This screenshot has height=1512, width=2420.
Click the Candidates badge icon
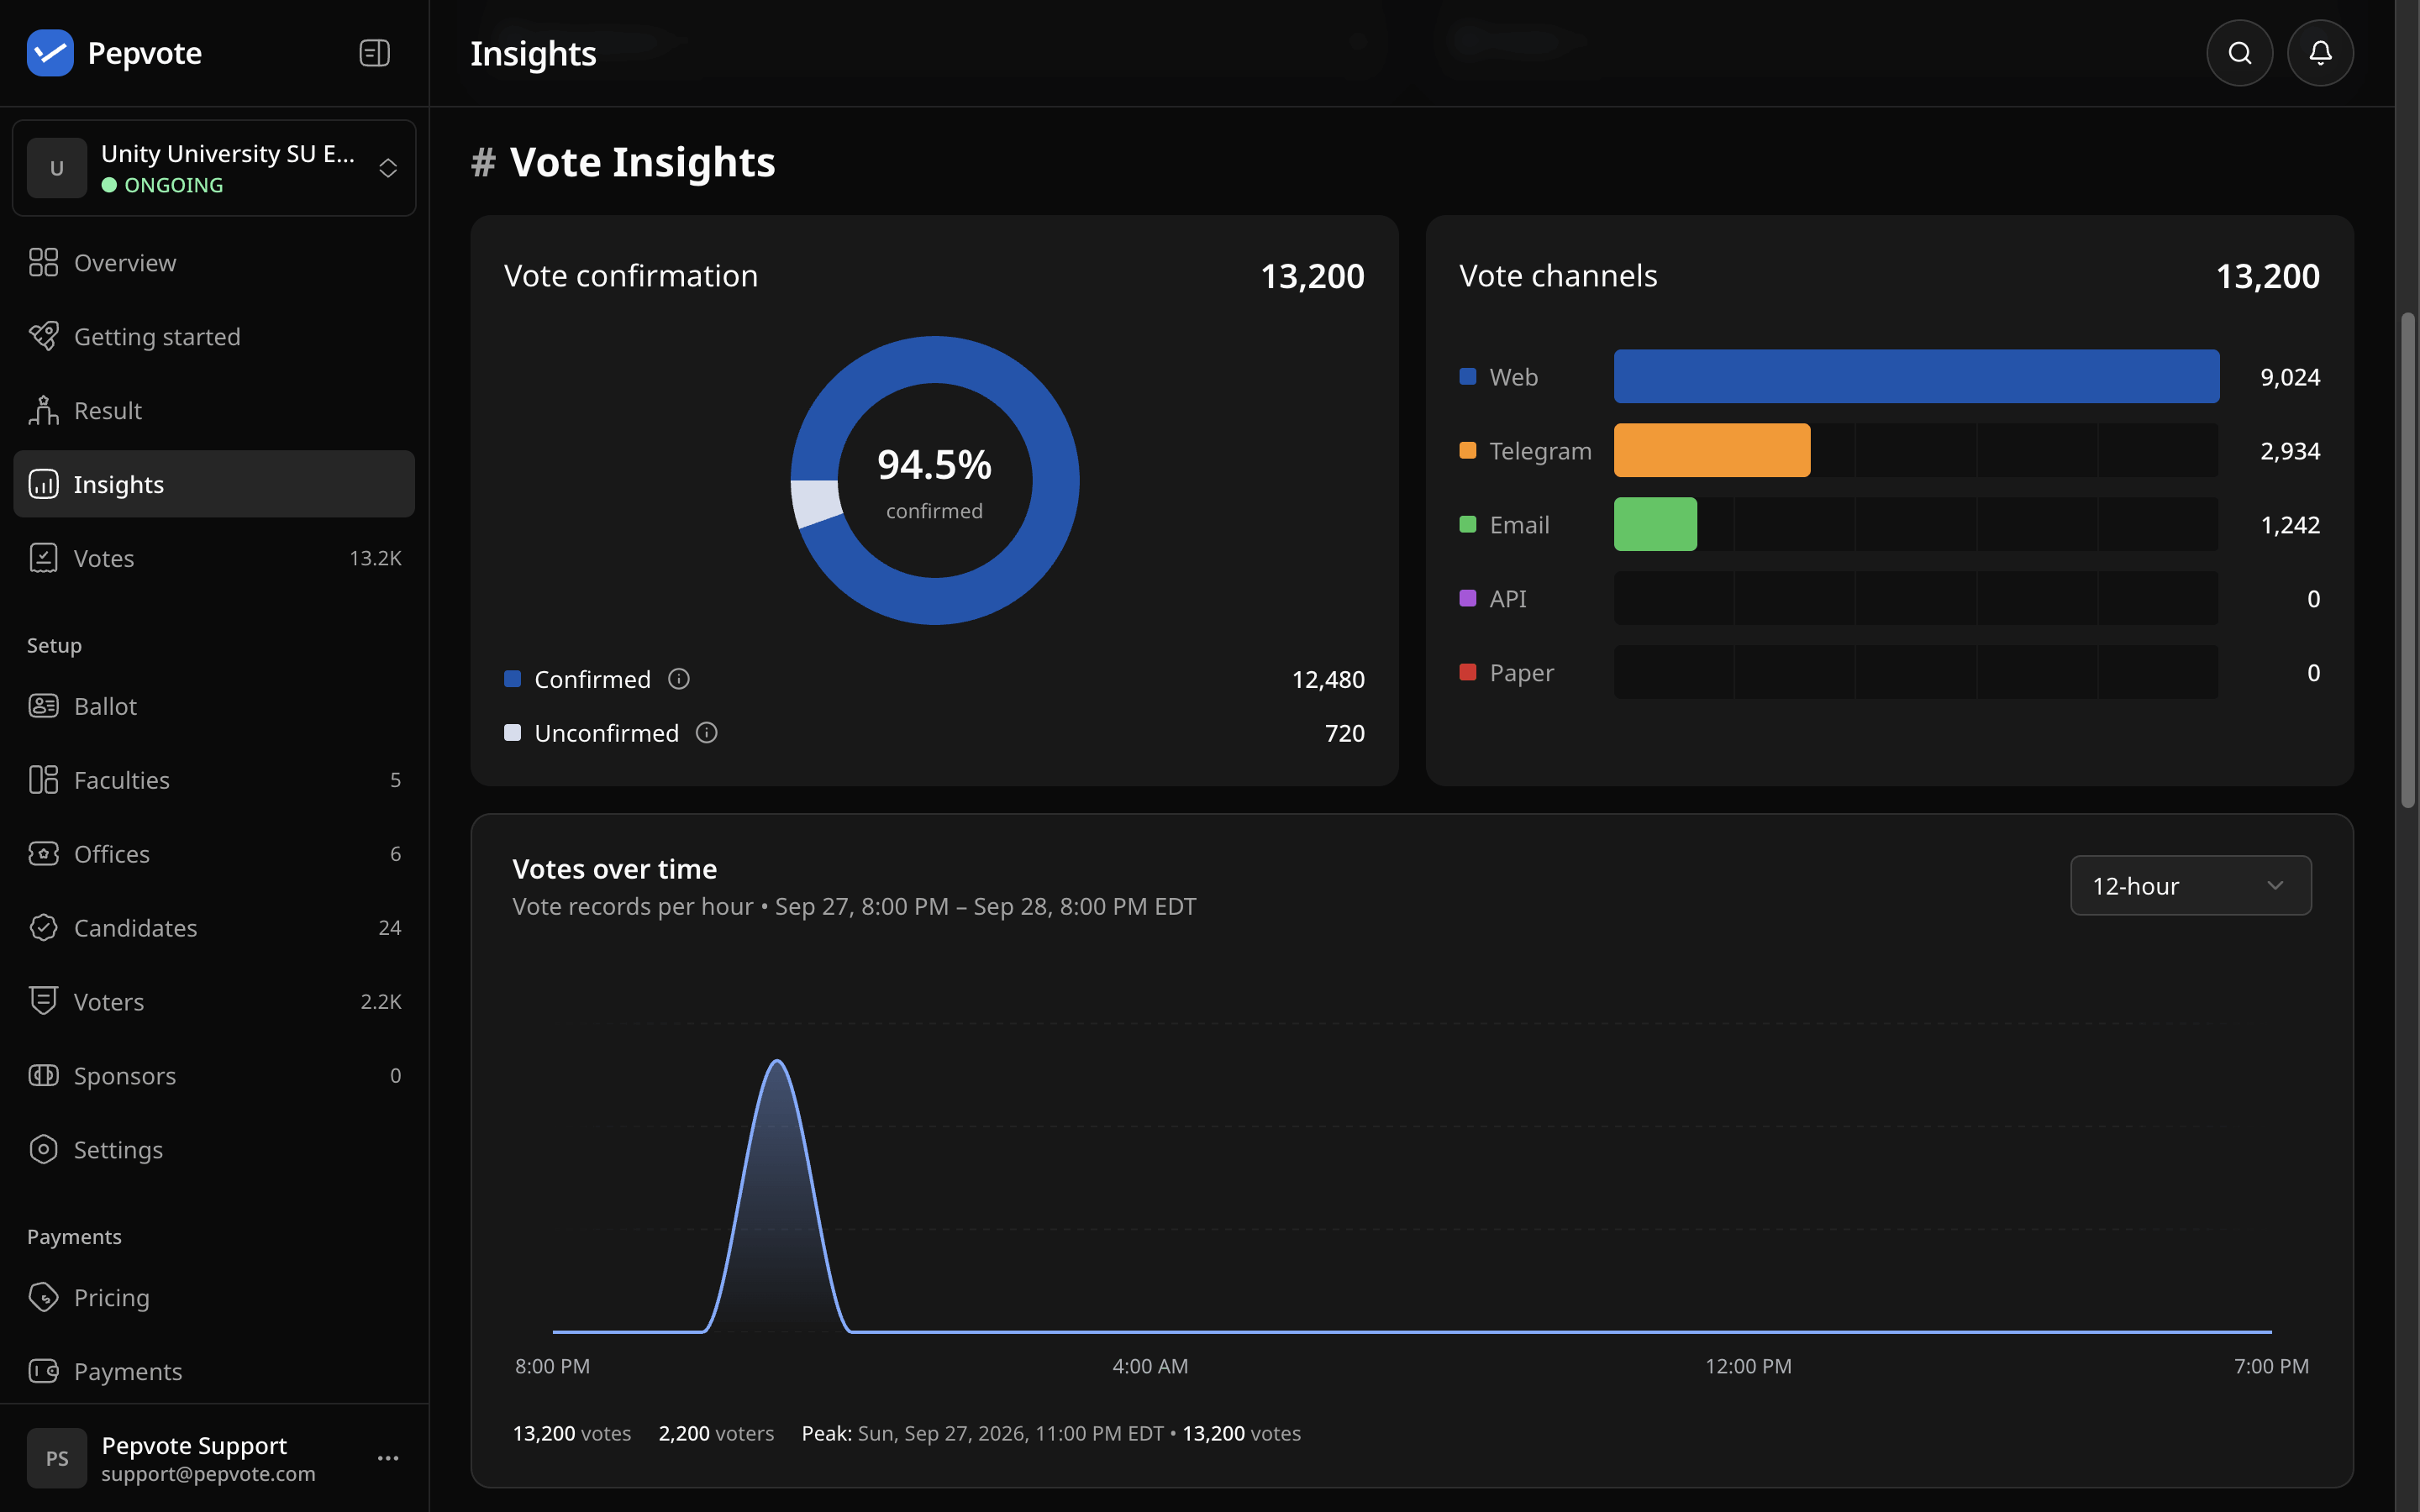43,928
